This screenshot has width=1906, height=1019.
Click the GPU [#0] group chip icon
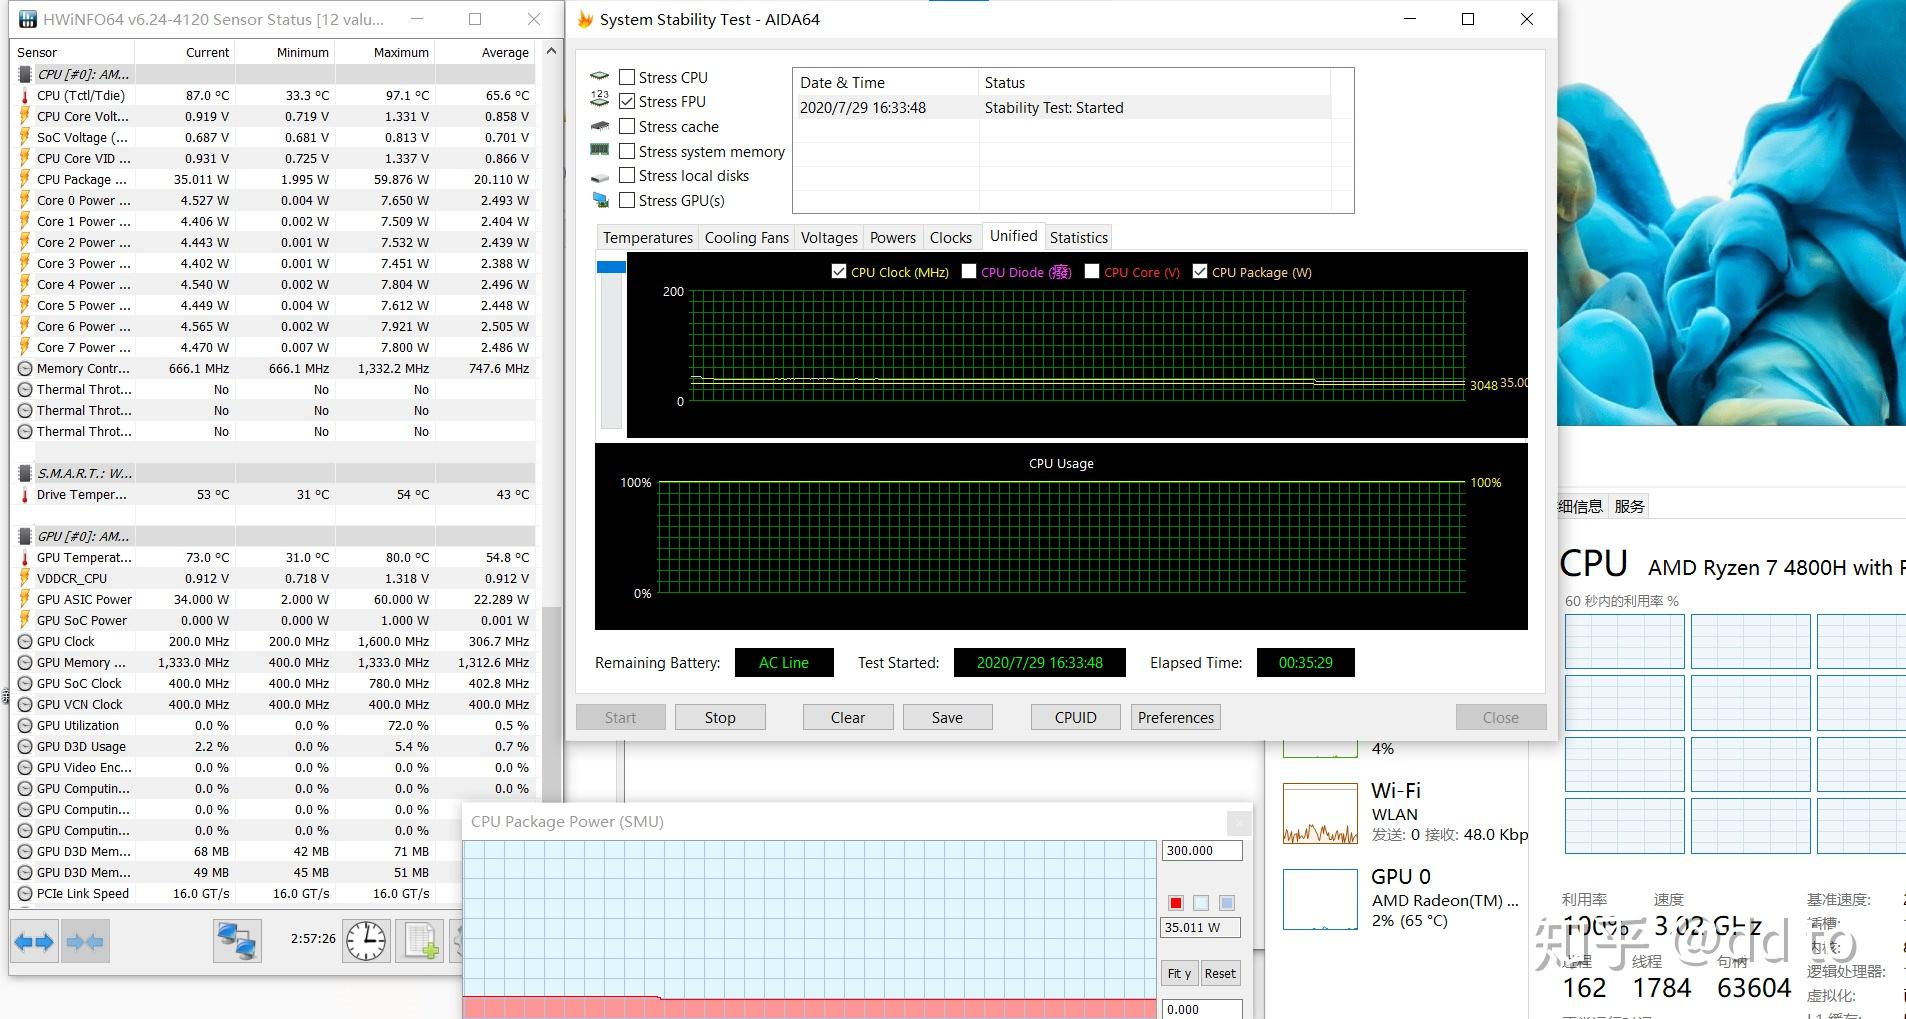25,536
